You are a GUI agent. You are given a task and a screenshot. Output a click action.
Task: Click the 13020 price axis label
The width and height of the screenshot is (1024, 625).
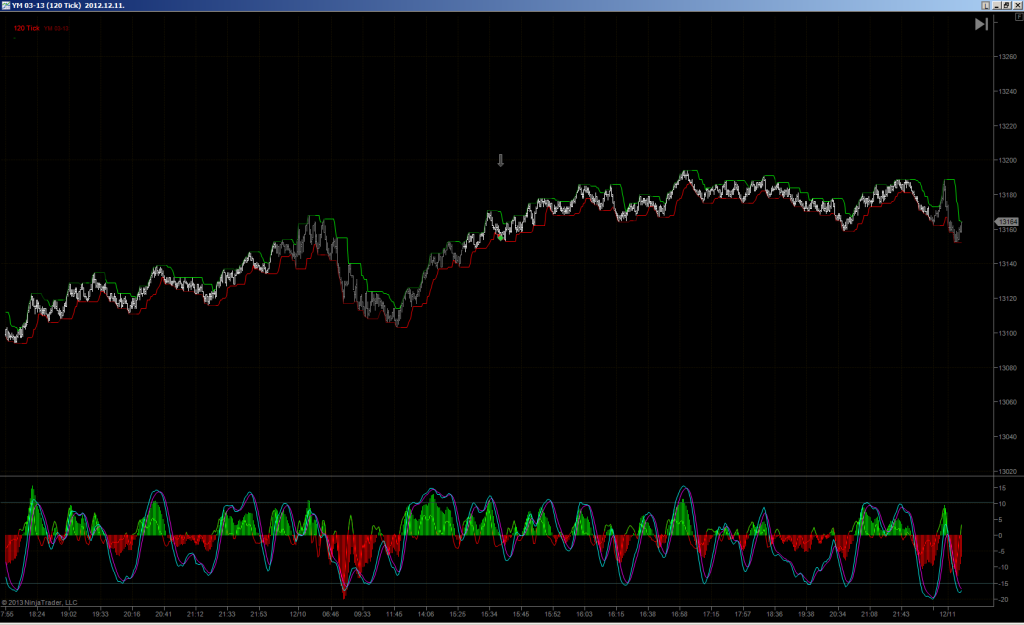pos(1007,471)
